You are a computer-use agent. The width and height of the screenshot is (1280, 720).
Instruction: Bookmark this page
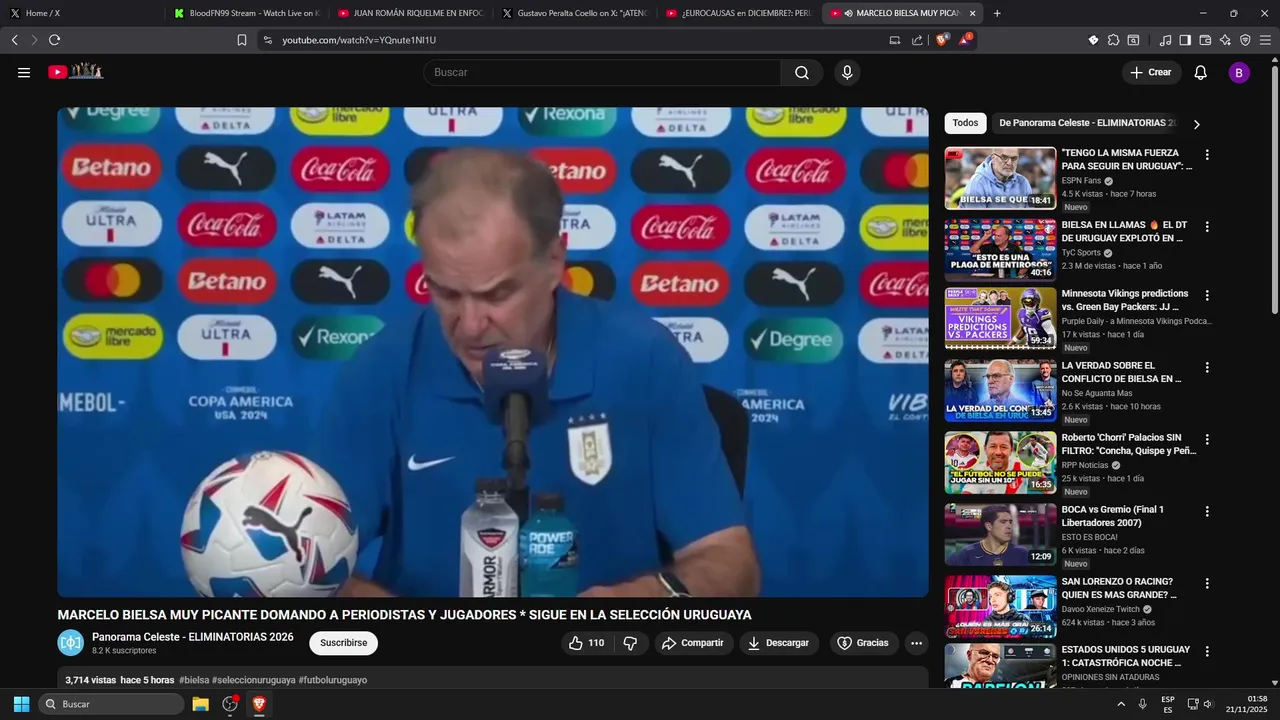(241, 40)
